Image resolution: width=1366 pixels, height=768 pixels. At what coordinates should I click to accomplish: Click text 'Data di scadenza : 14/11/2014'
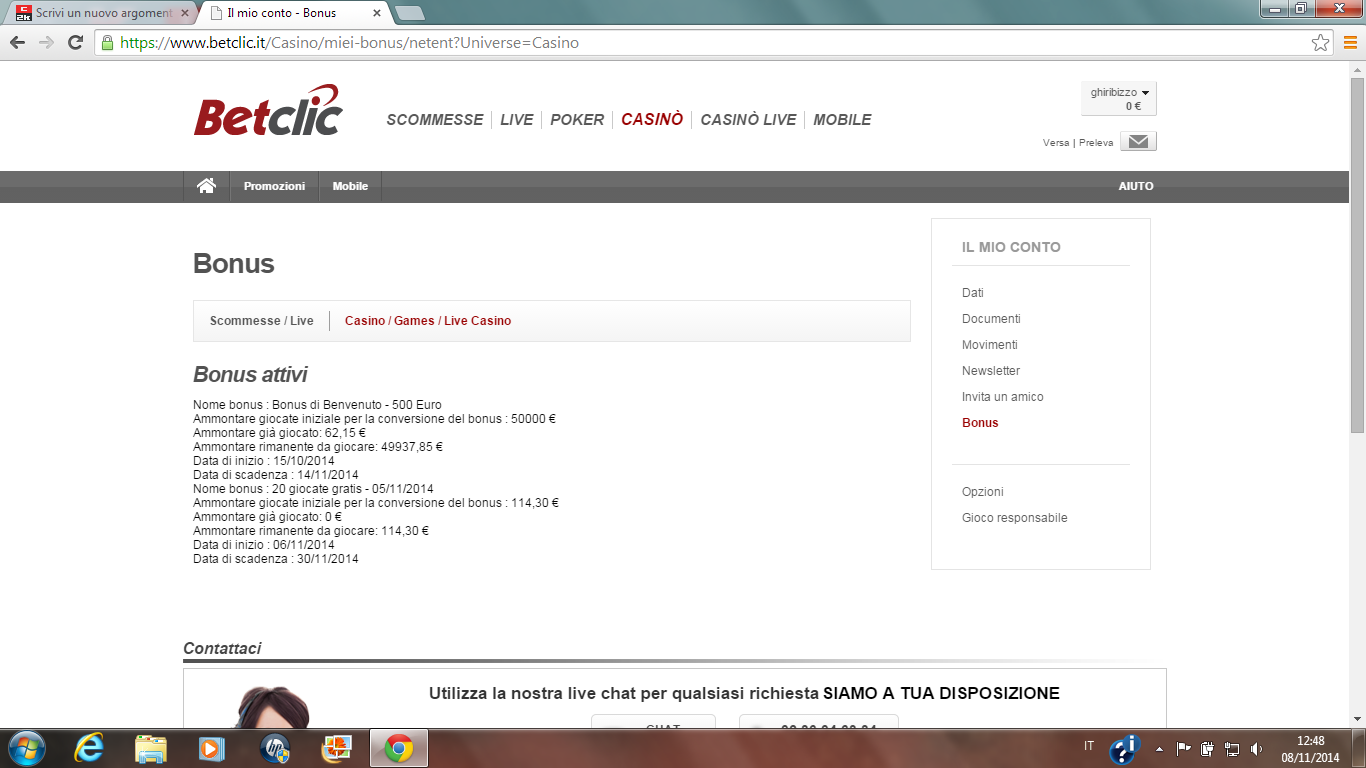(276, 475)
